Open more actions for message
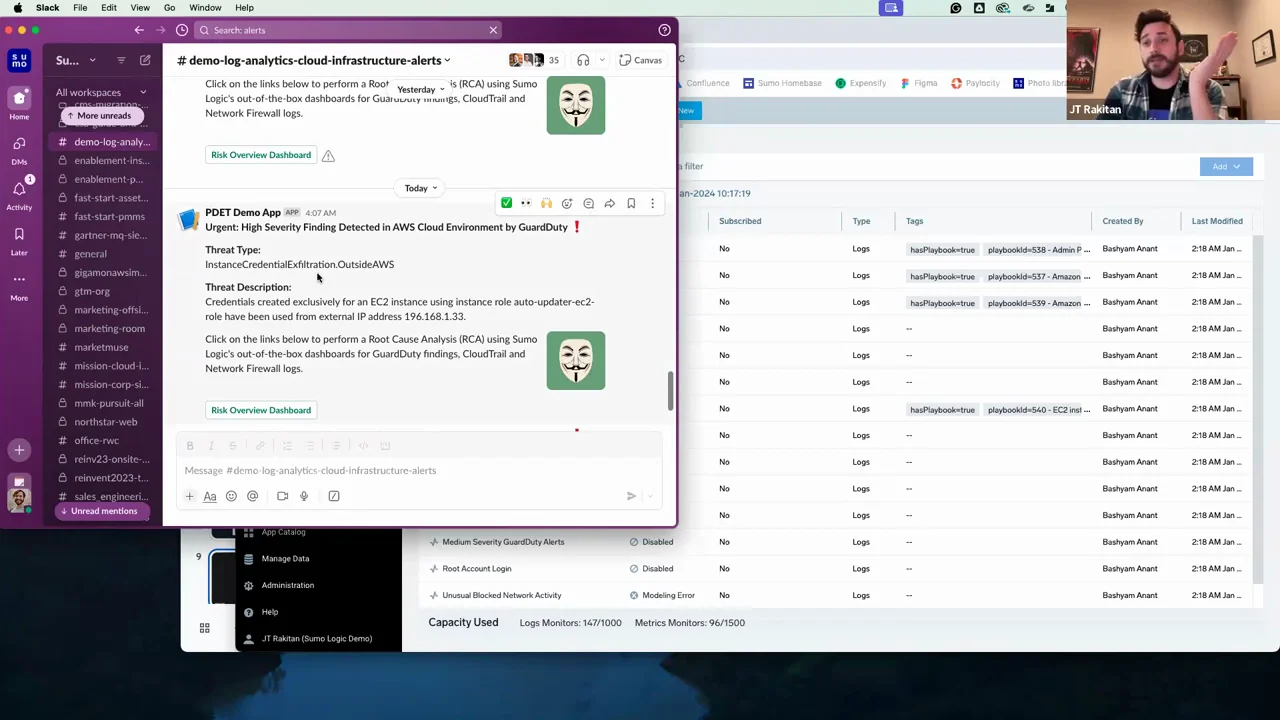This screenshot has width=1280, height=720. pyautogui.click(x=652, y=204)
